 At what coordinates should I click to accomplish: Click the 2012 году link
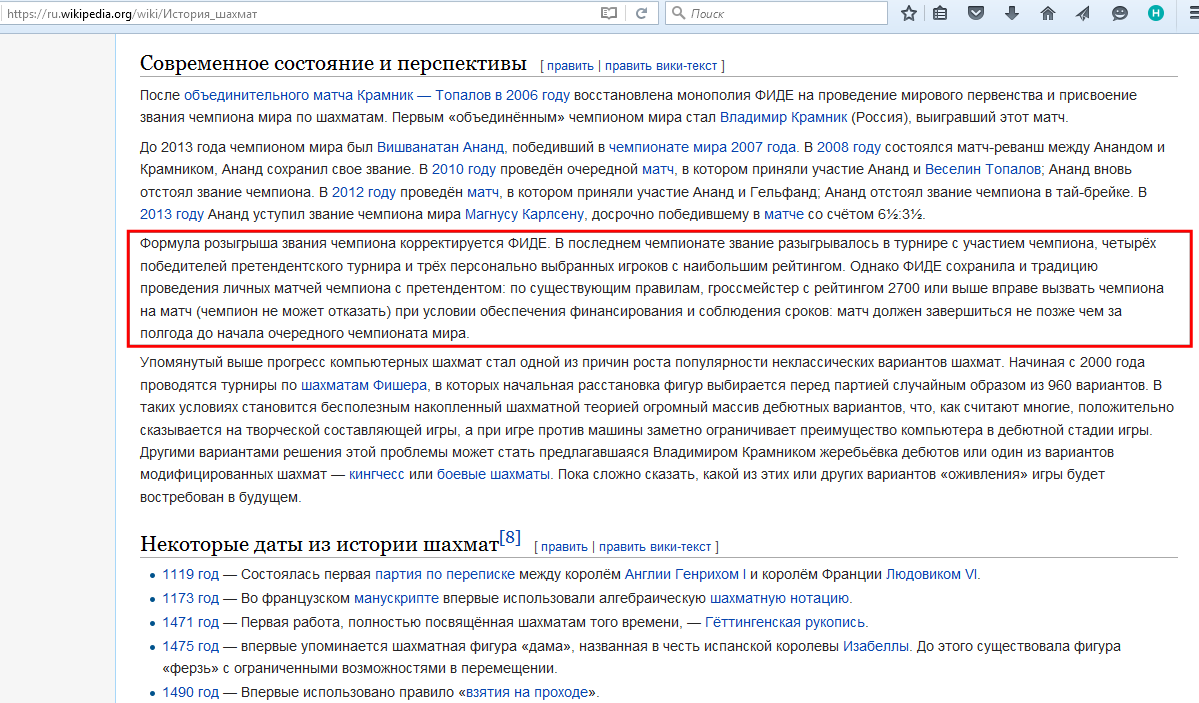pos(364,192)
